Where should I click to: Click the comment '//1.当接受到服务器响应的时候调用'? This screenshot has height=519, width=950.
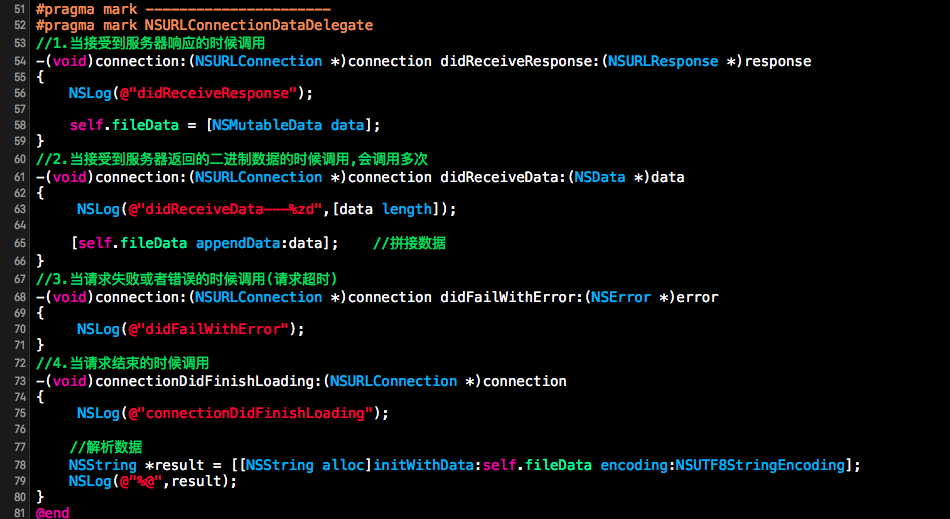tap(150, 43)
